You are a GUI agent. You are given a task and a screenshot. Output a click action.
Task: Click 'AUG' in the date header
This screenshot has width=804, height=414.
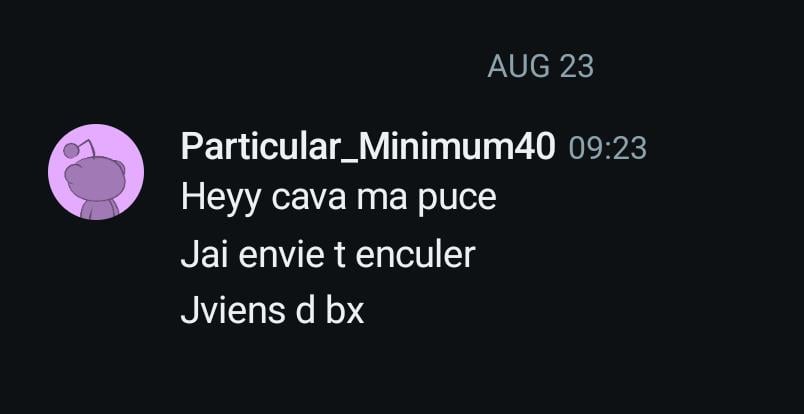tap(518, 67)
